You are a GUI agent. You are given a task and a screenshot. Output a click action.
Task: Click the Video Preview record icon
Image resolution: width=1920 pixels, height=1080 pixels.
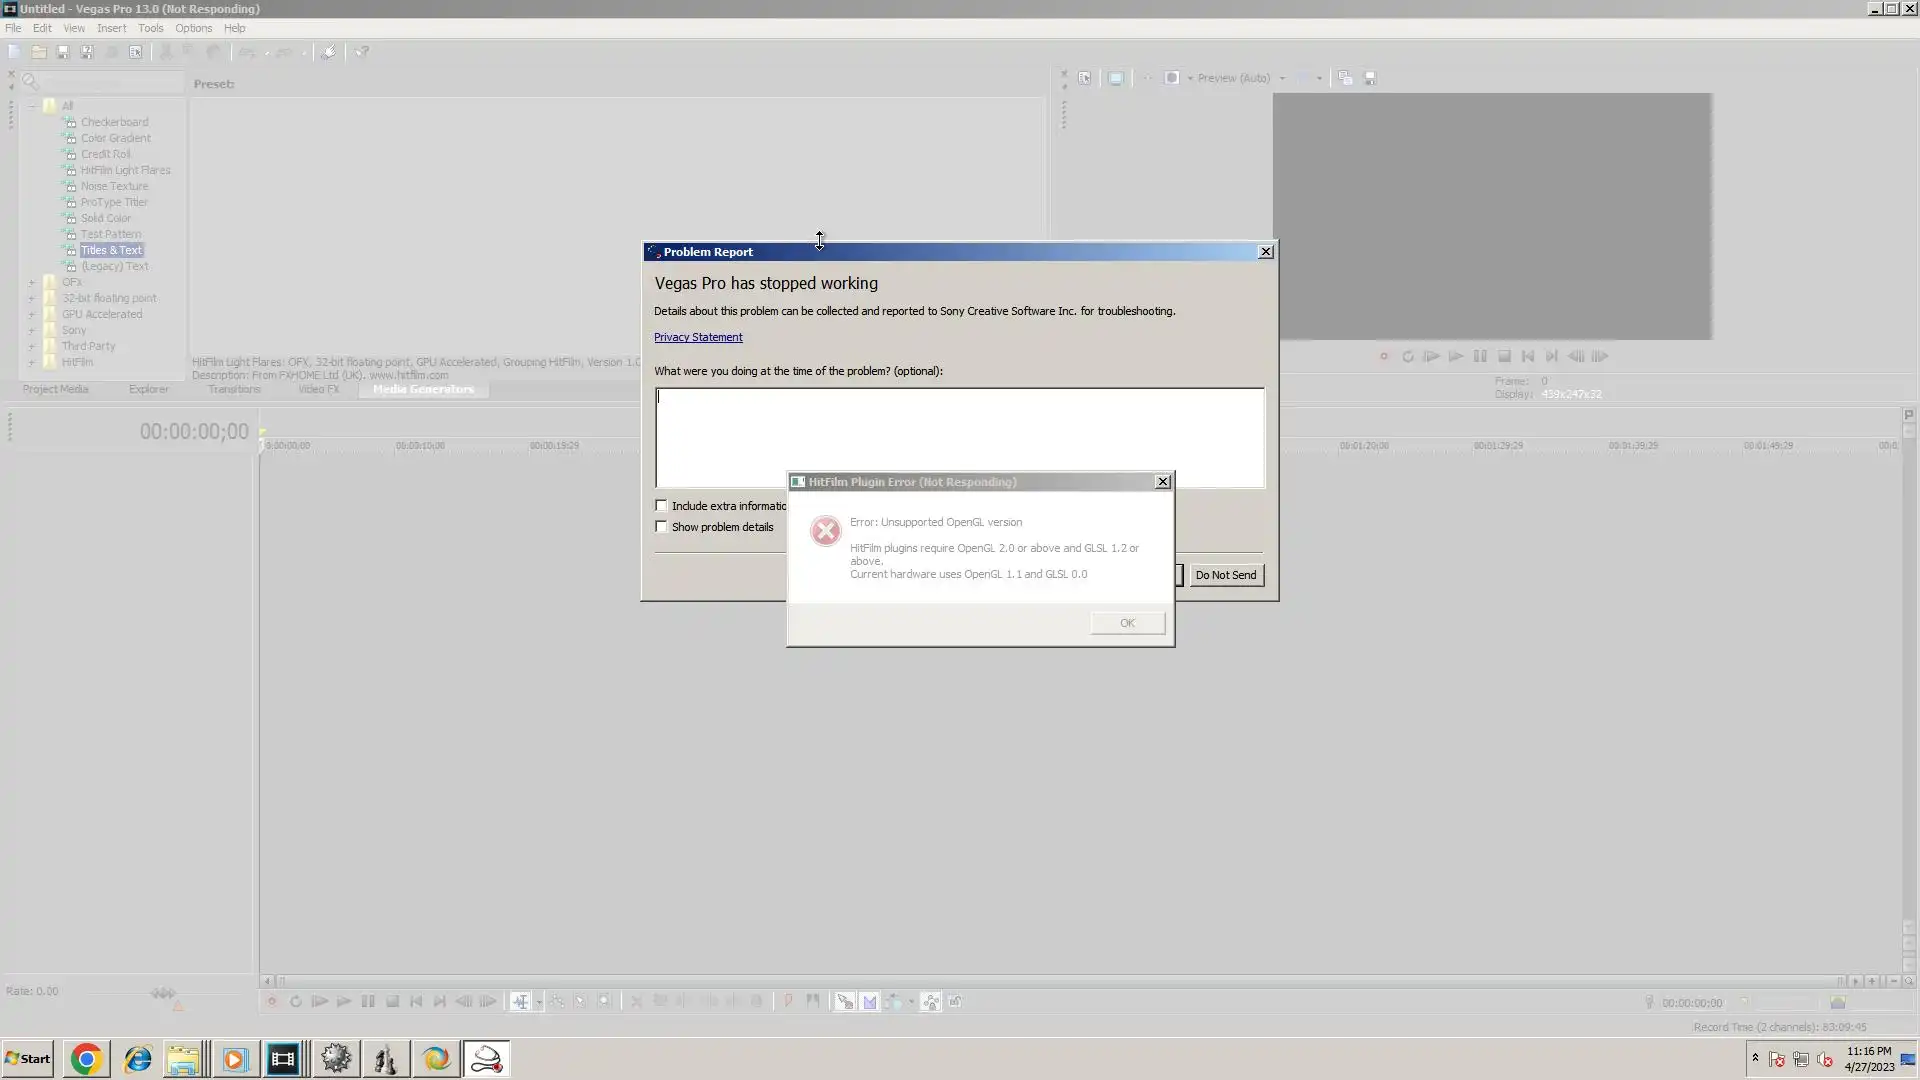click(x=1384, y=357)
